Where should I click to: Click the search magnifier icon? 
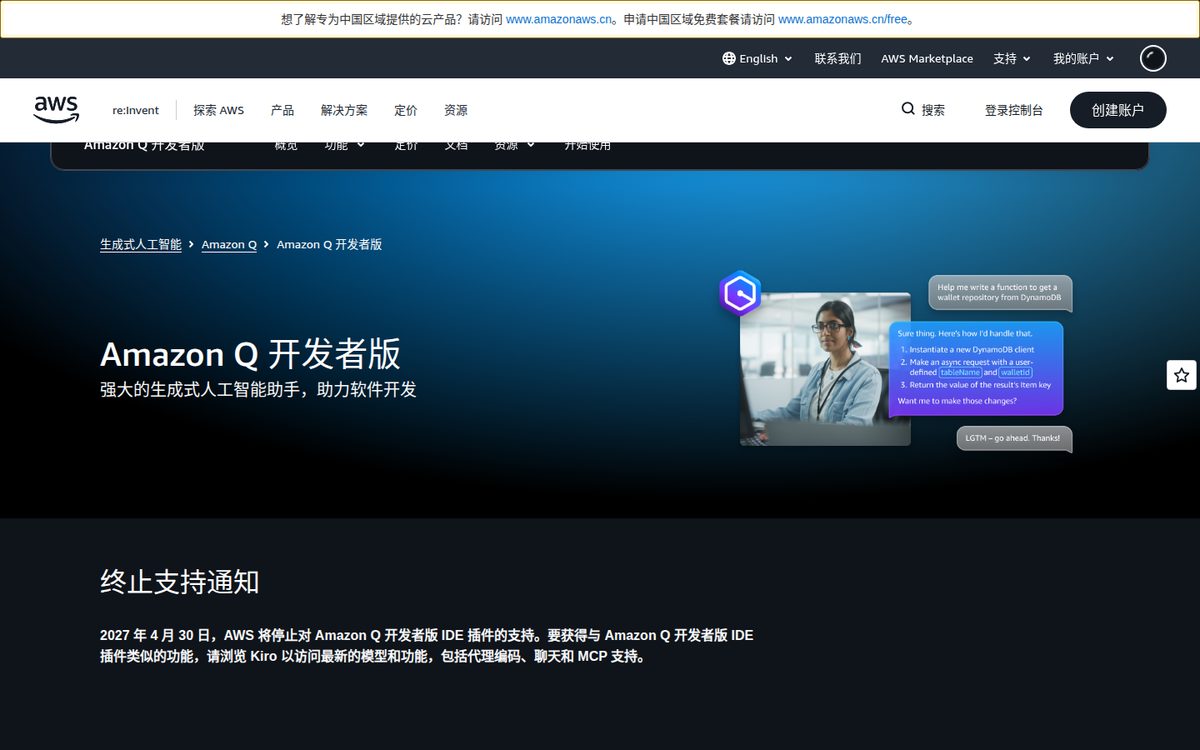(908, 109)
